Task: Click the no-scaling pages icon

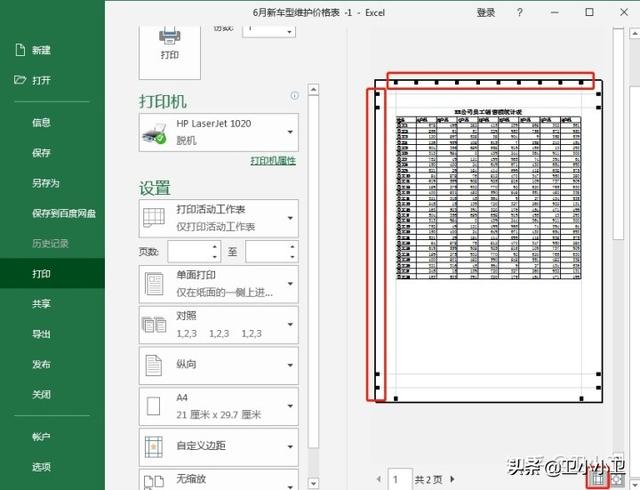Action: coord(154,482)
